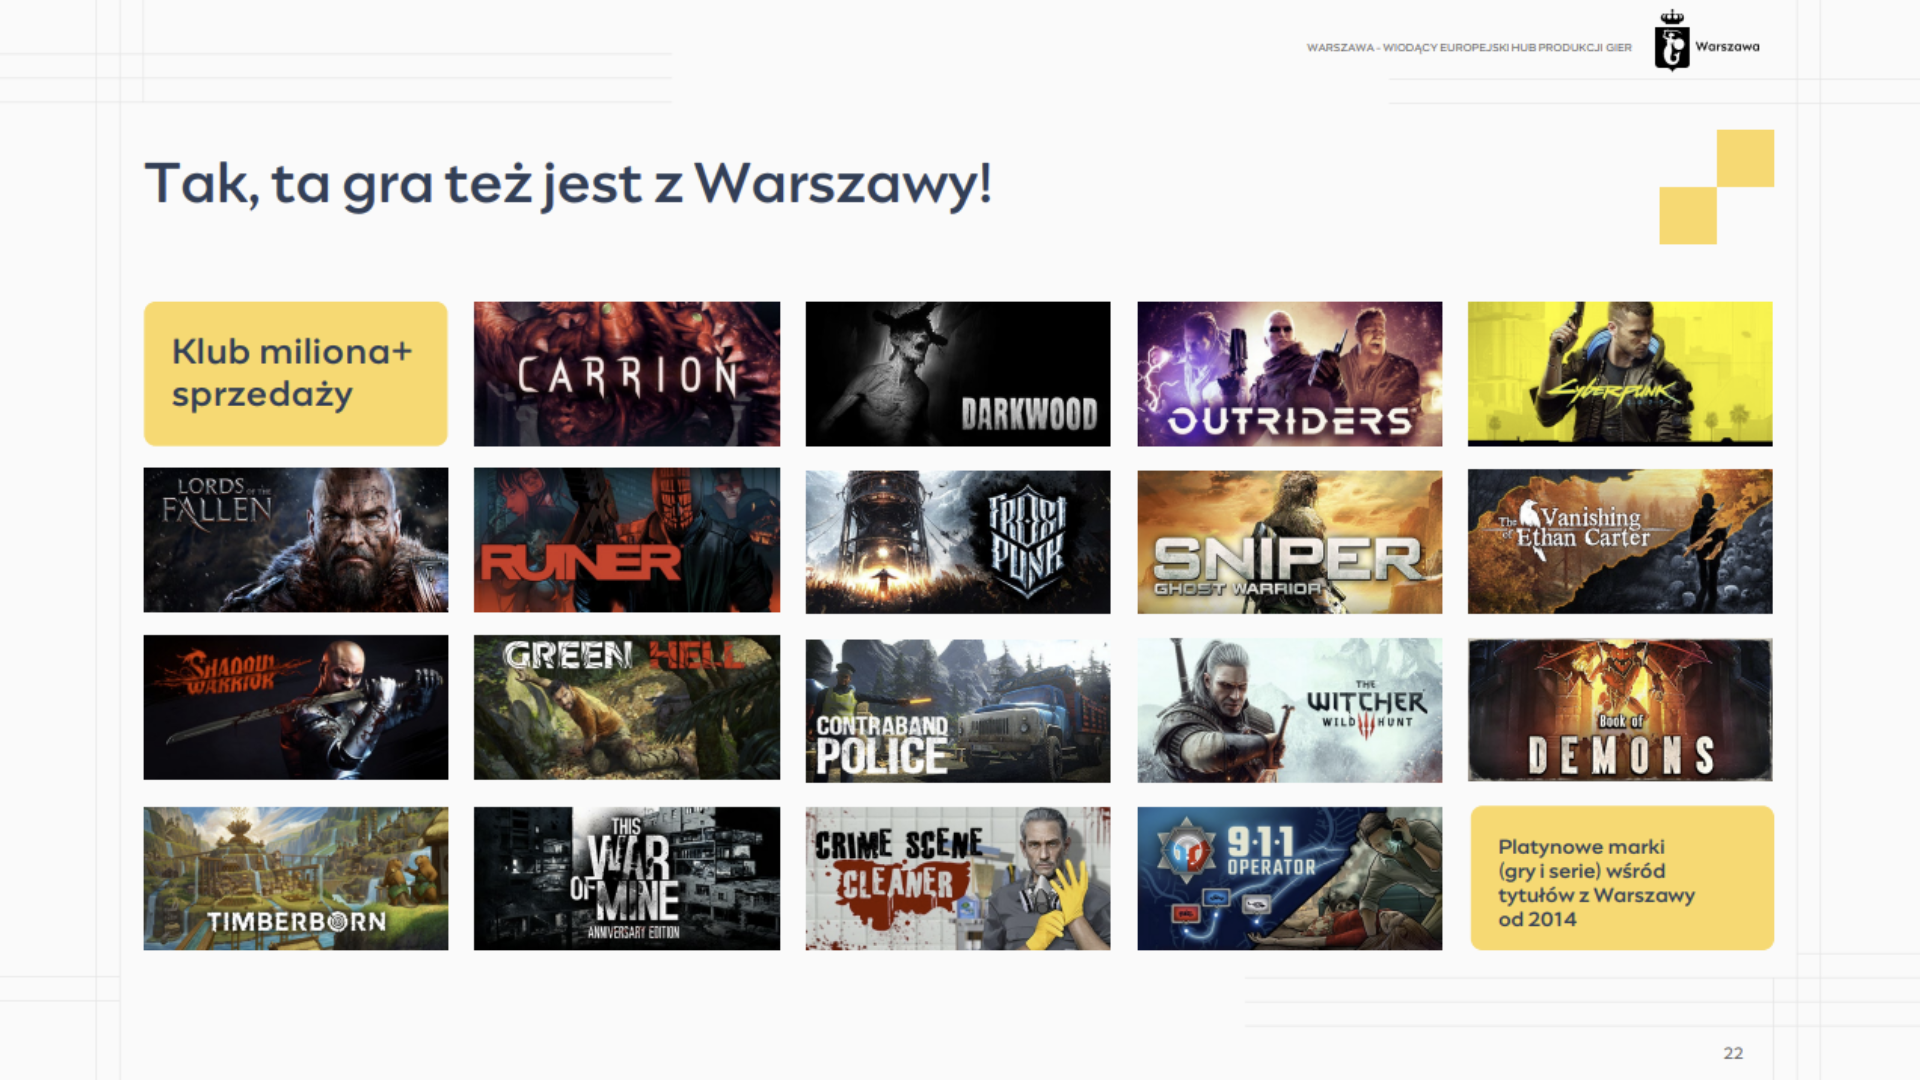Select The Witcher Wild Hunt cover

click(x=1289, y=710)
